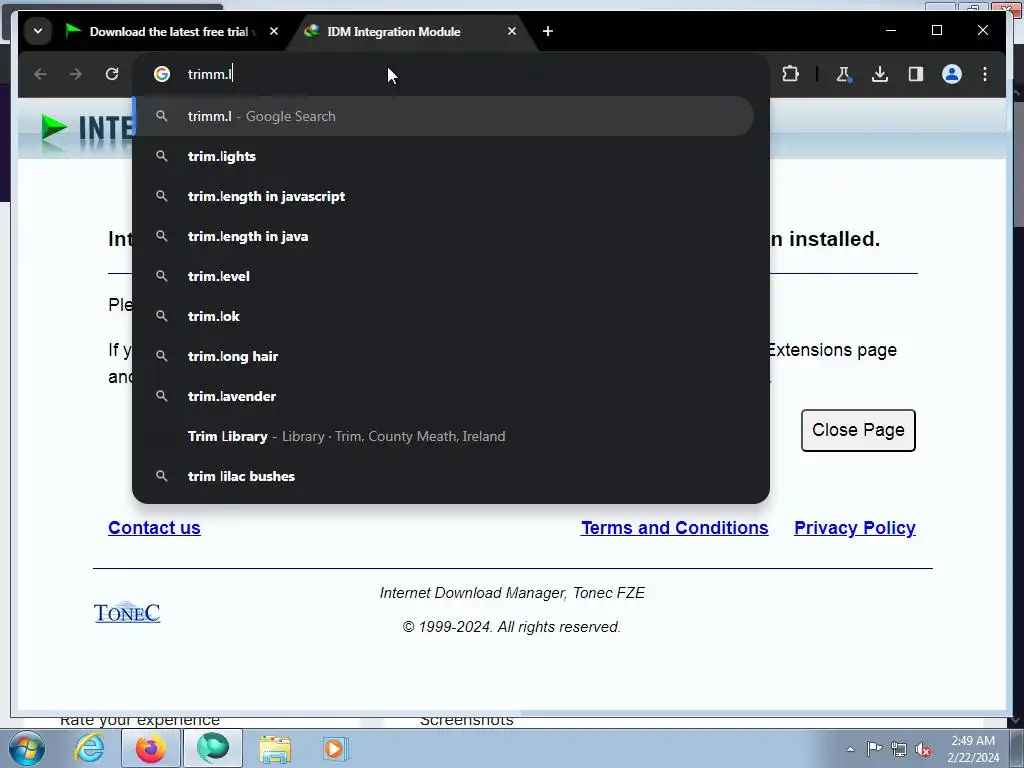Open the profile avatar menu
Viewport: 1024px width, 768px height.
click(952, 74)
